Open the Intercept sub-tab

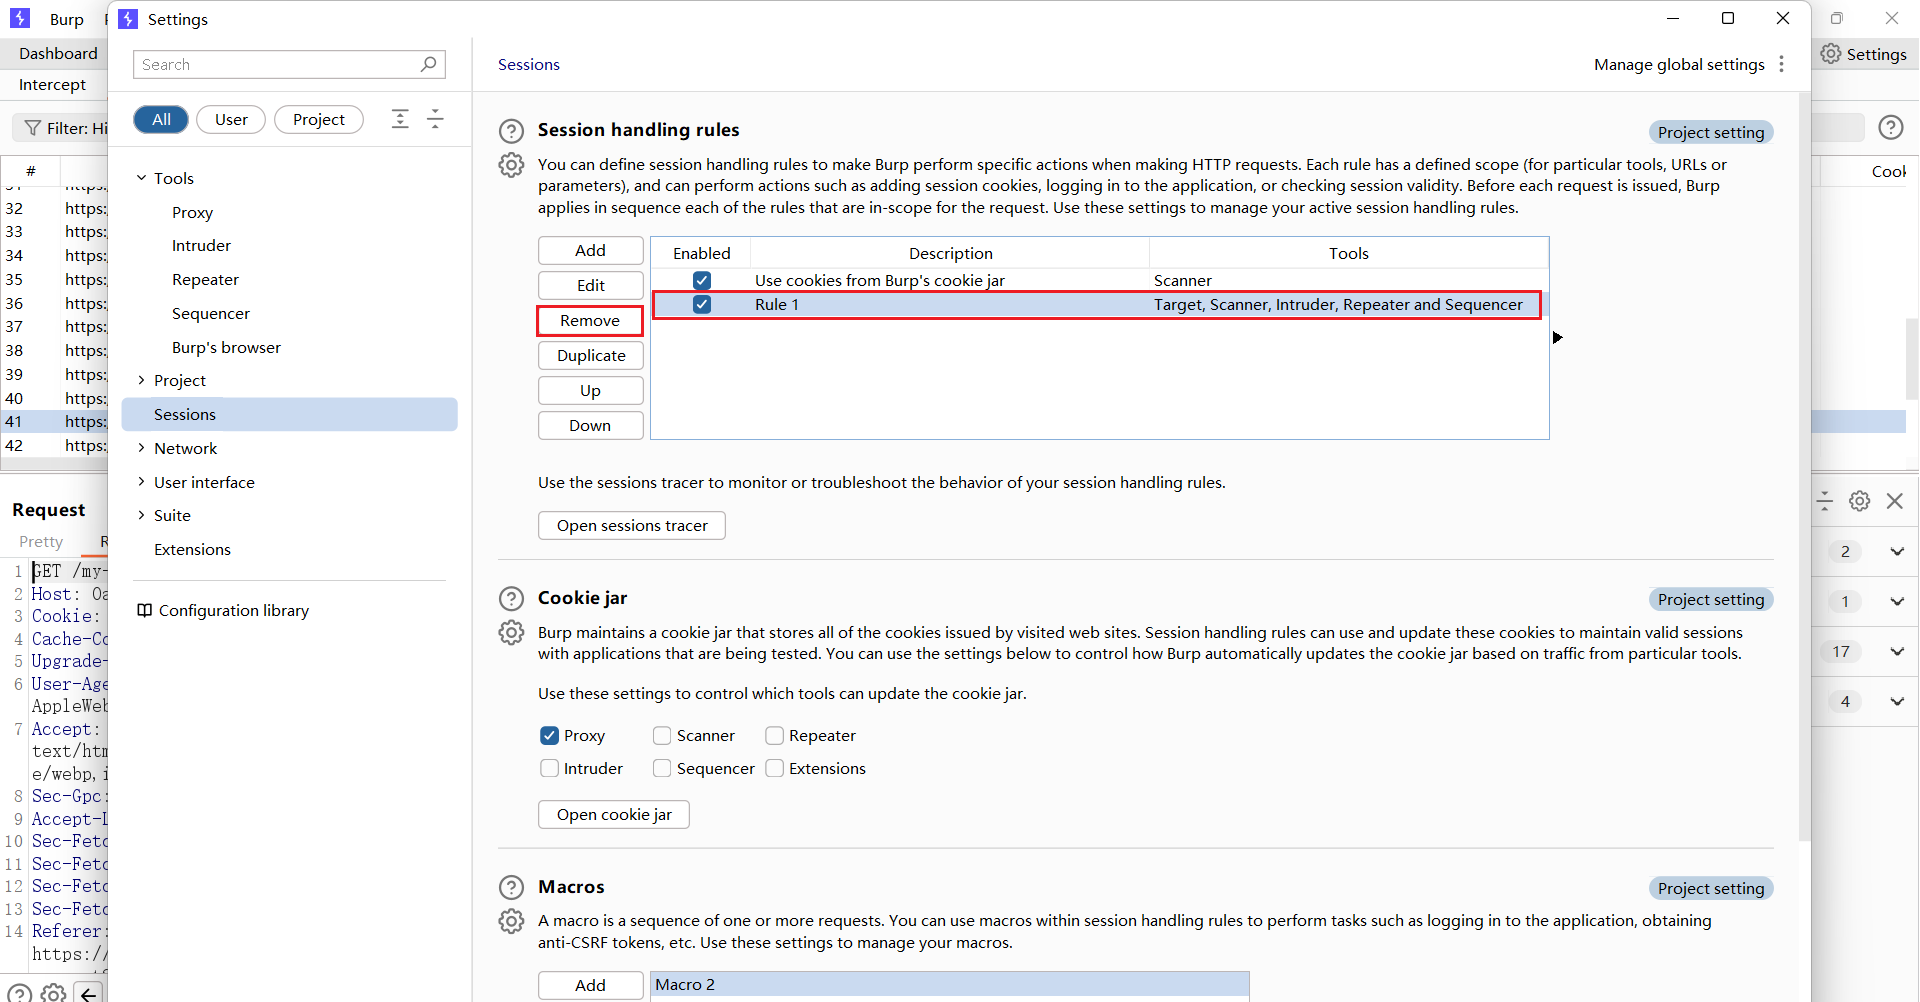(52, 85)
